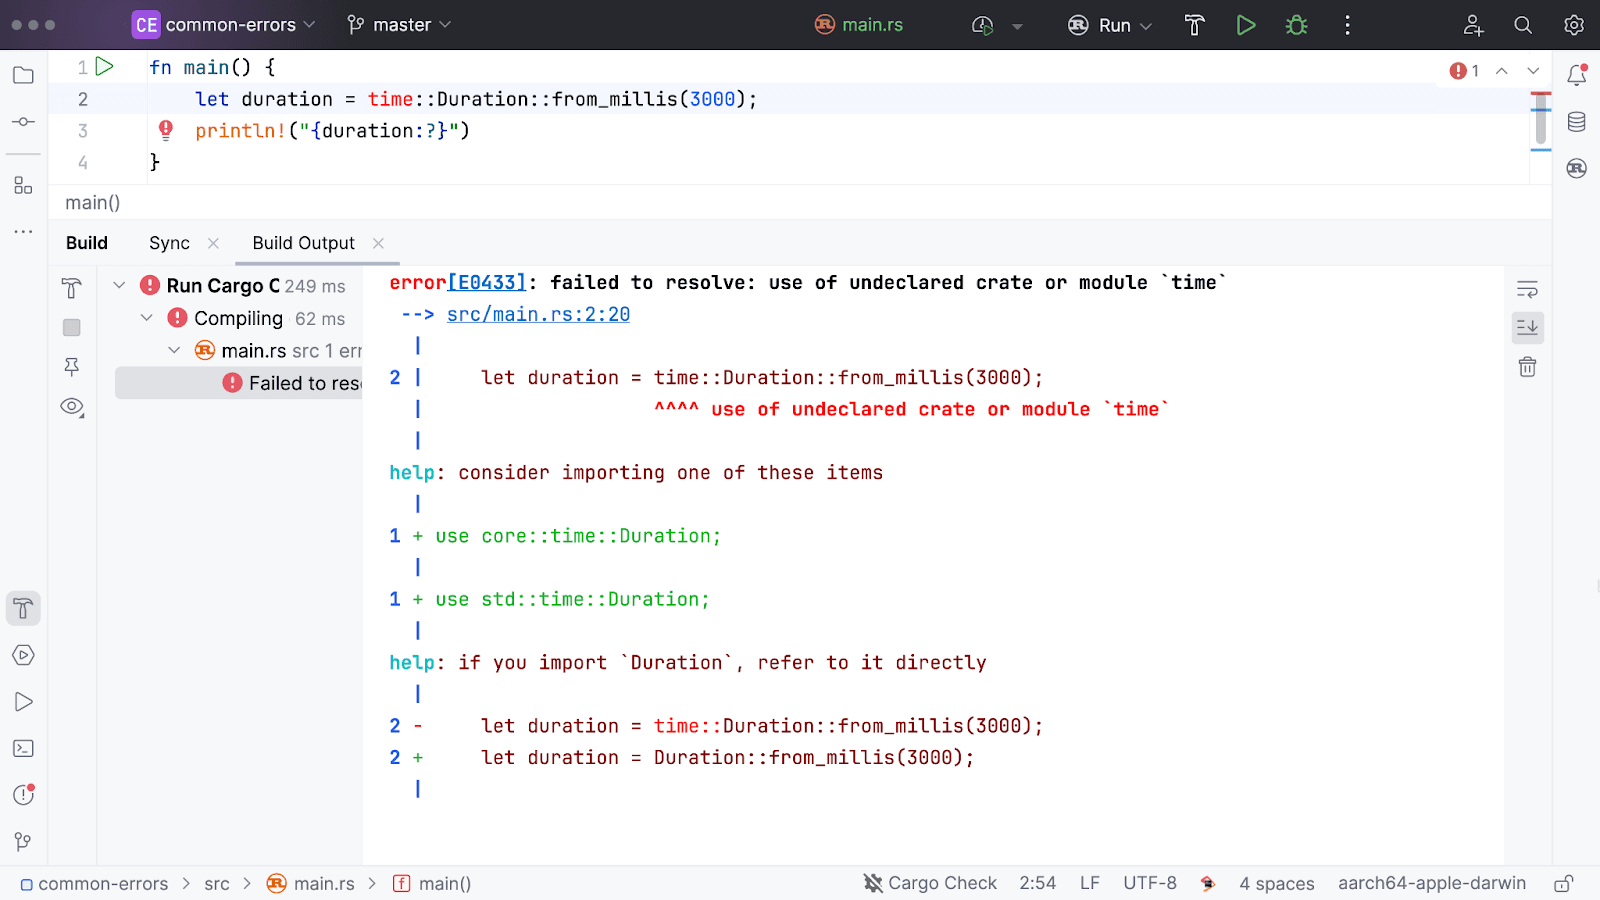Open the Terminal tool window from the sidebar

(x=23, y=748)
